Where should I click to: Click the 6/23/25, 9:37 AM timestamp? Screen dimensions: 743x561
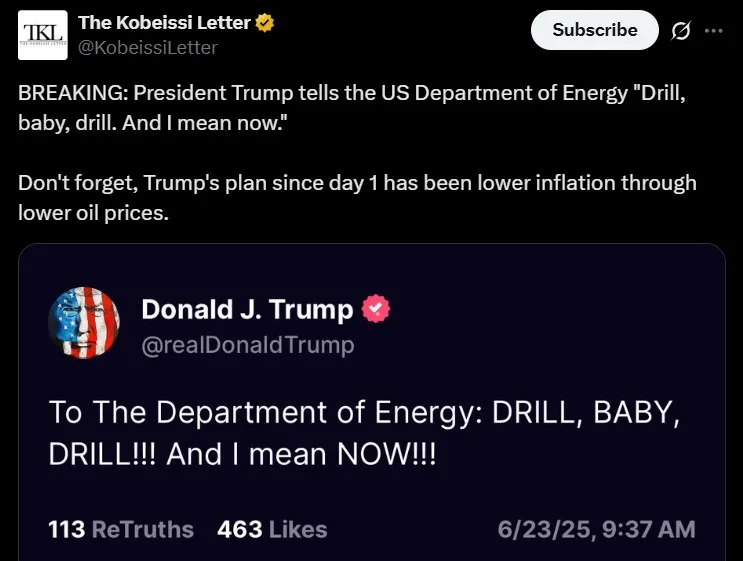pyautogui.click(x=596, y=529)
